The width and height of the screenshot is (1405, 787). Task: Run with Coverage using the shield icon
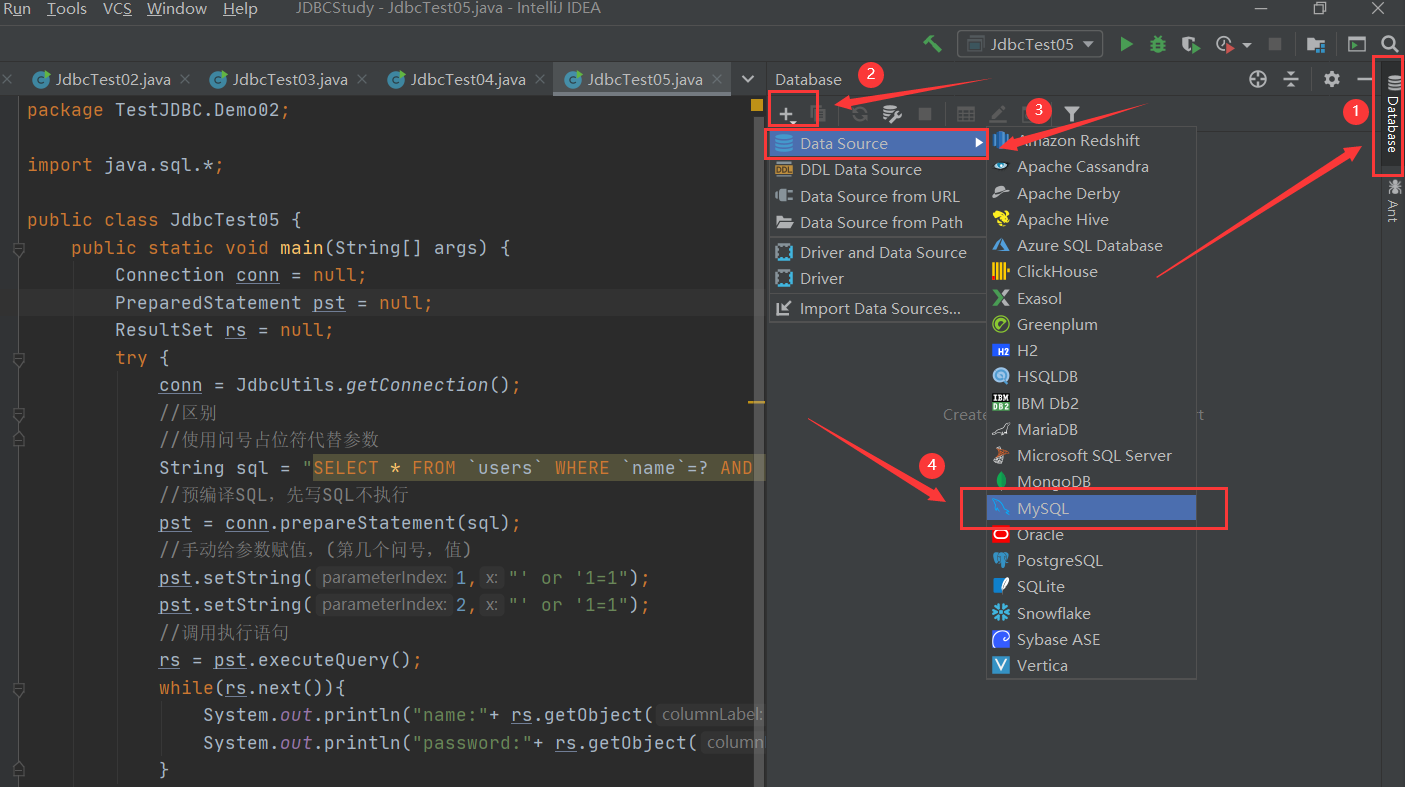click(x=1189, y=44)
